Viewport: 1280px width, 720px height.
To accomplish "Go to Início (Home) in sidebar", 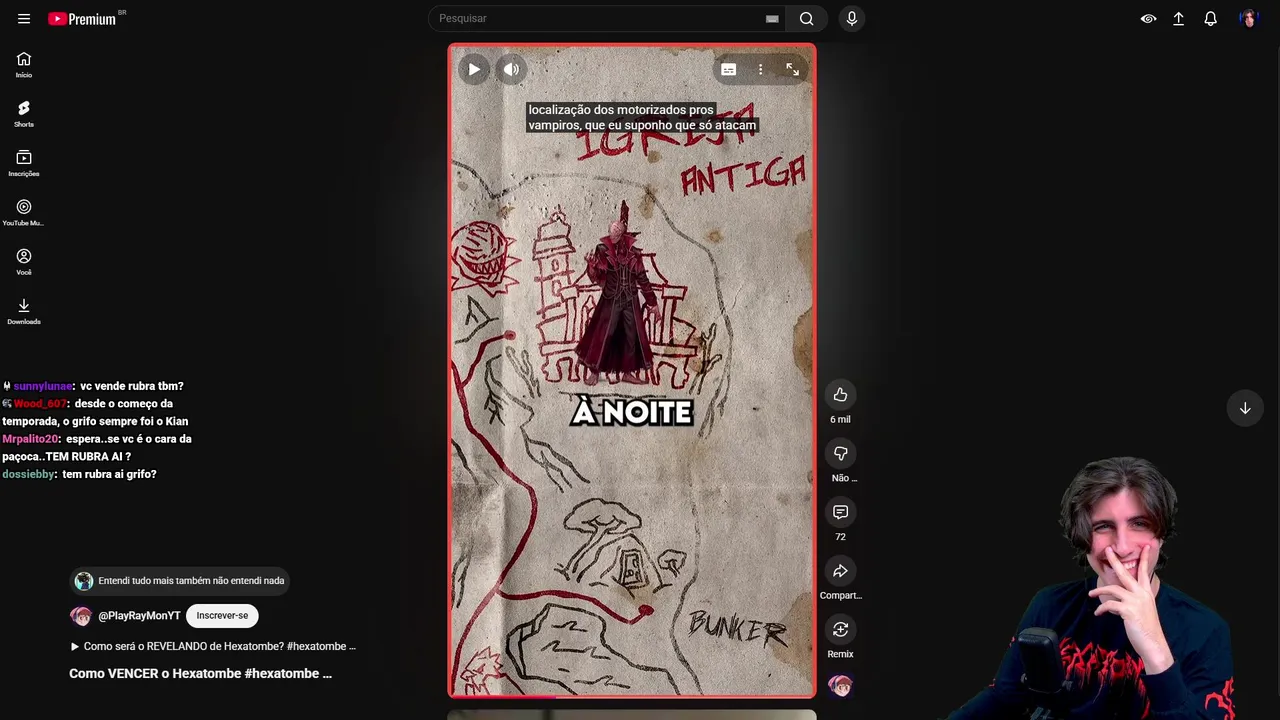I will pos(24,65).
